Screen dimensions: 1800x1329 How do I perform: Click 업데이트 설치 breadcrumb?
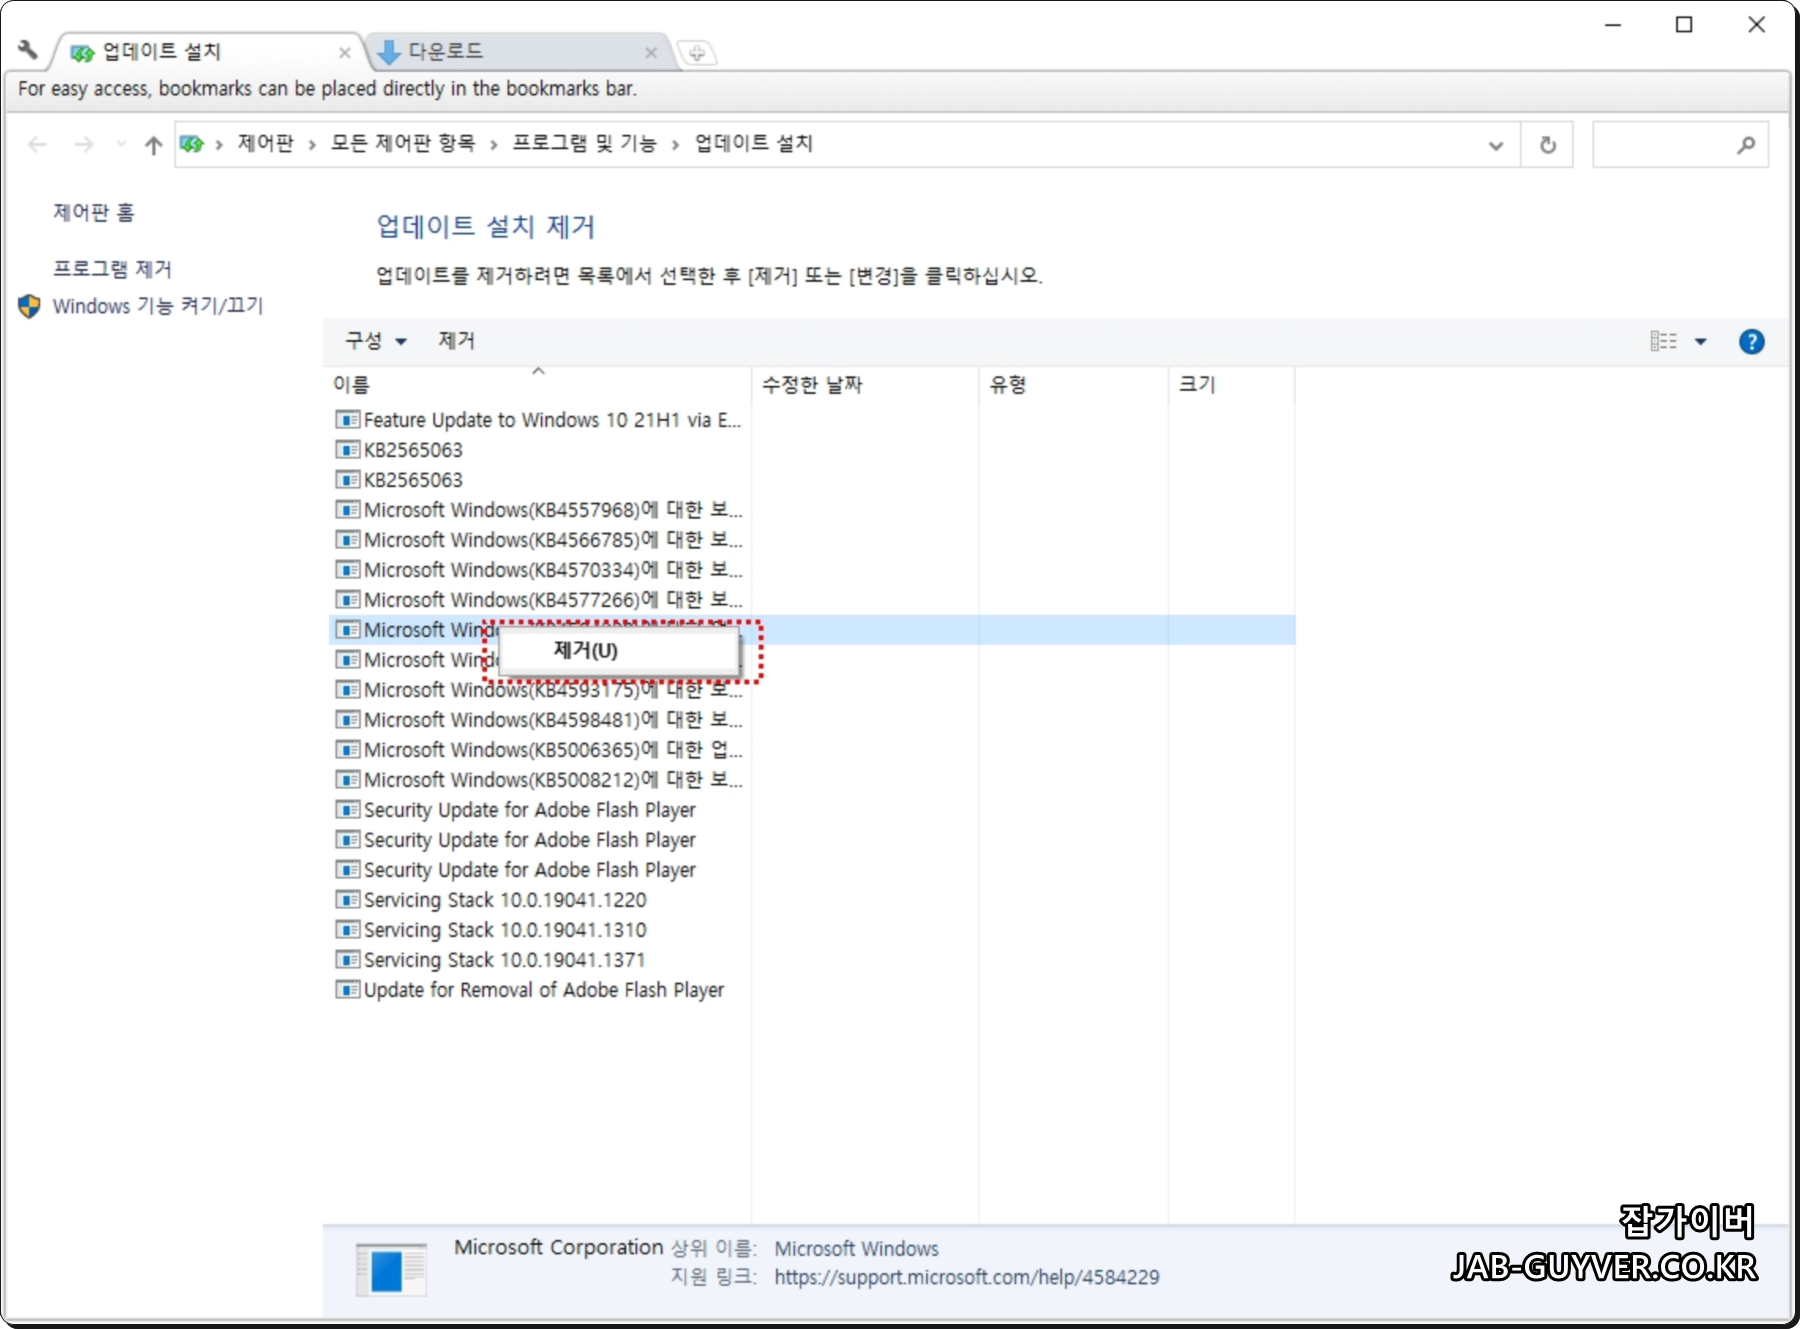pyautogui.click(x=754, y=144)
